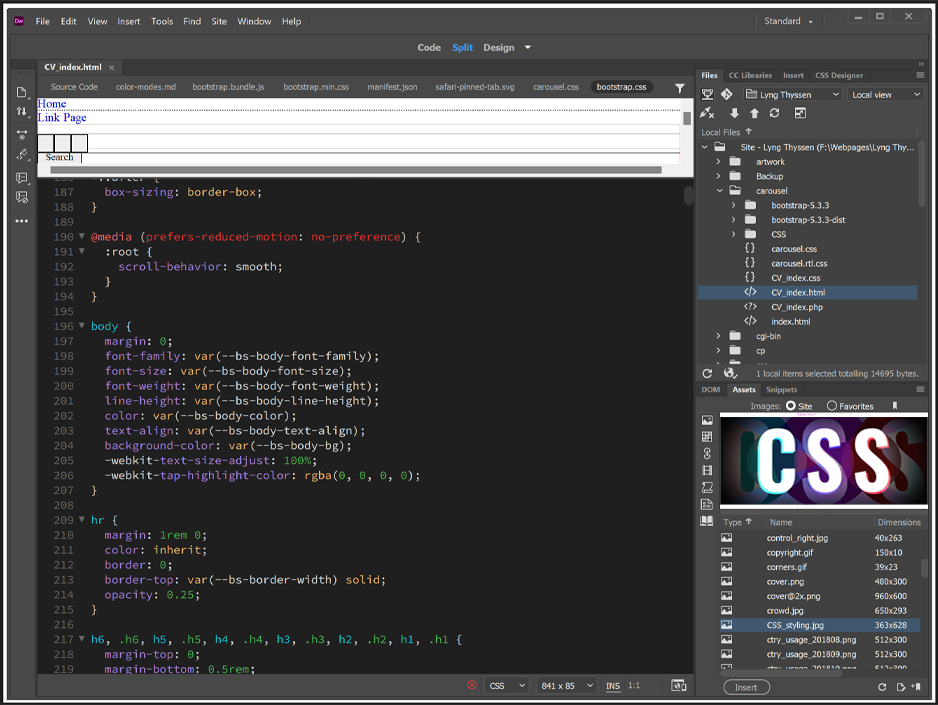Switch to the CSS Designer tab

point(838,75)
